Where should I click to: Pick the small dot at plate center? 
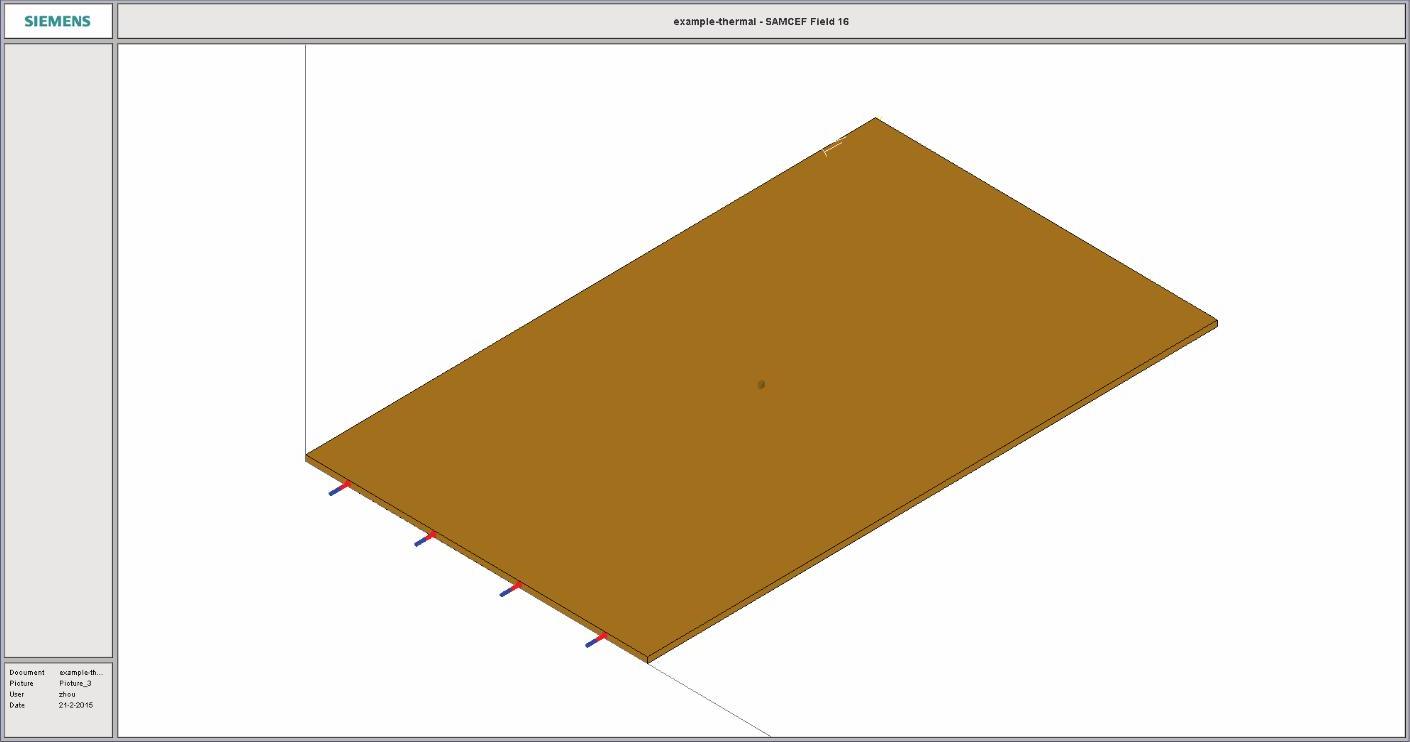(761, 384)
